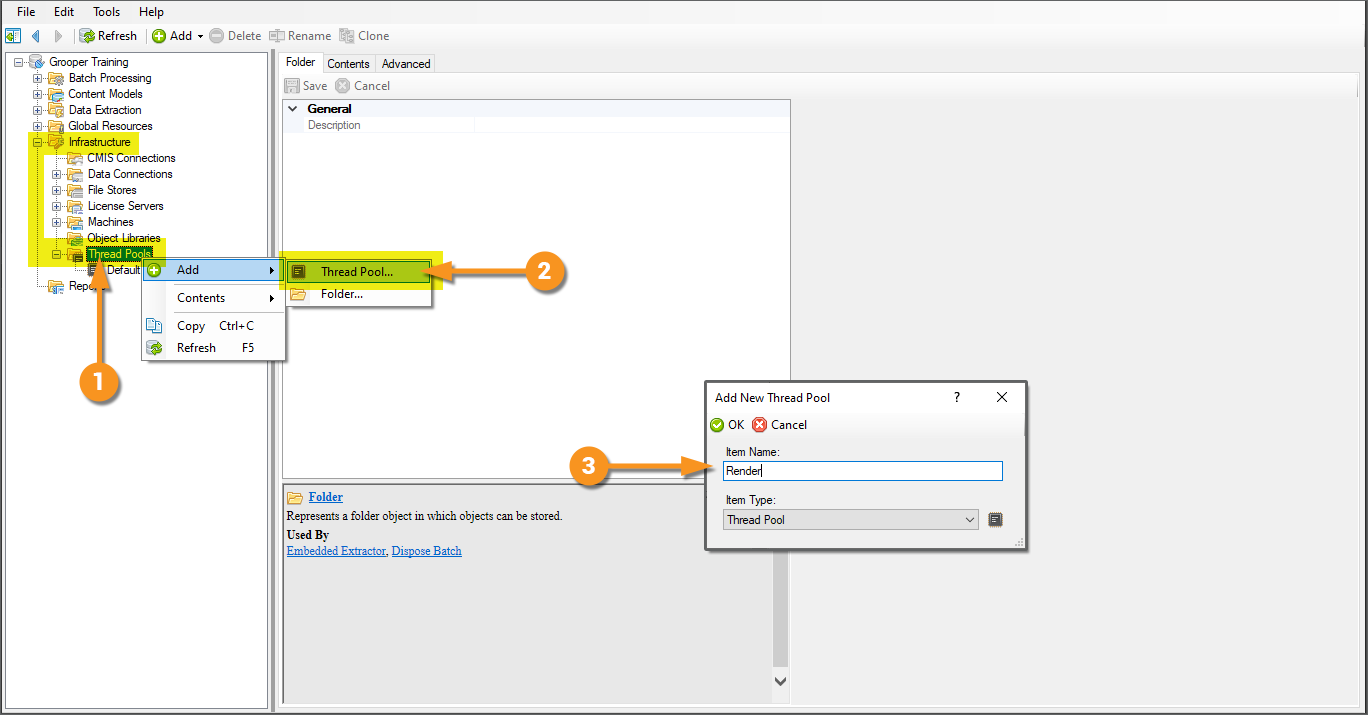
Task: Select the Thread Pools tree item
Action: (119, 254)
